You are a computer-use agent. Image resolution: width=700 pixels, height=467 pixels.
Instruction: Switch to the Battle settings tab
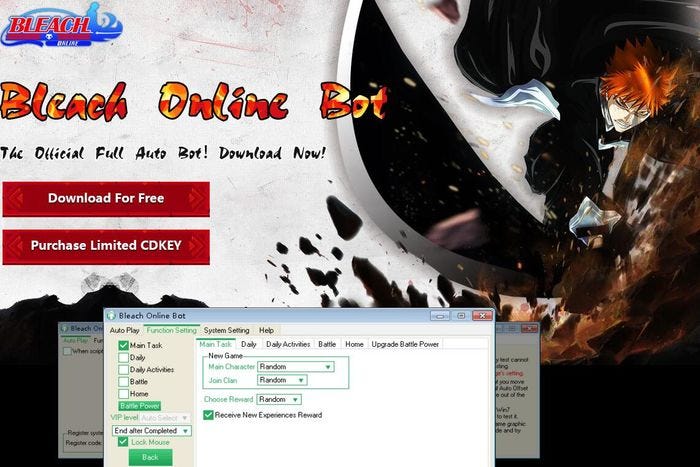pos(327,344)
